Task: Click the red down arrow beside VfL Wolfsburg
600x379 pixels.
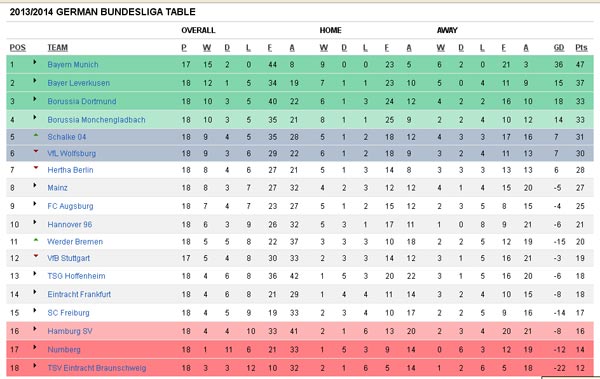Action: click(x=36, y=151)
